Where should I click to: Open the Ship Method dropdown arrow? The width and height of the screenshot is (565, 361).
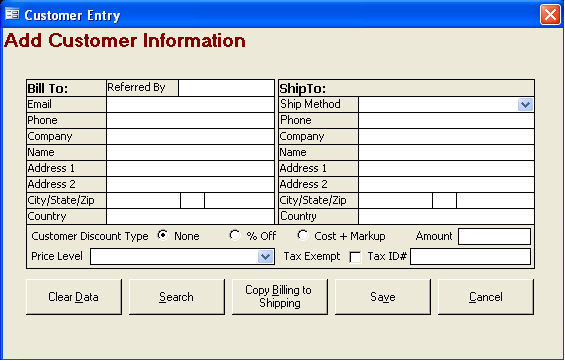coord(525,105)
